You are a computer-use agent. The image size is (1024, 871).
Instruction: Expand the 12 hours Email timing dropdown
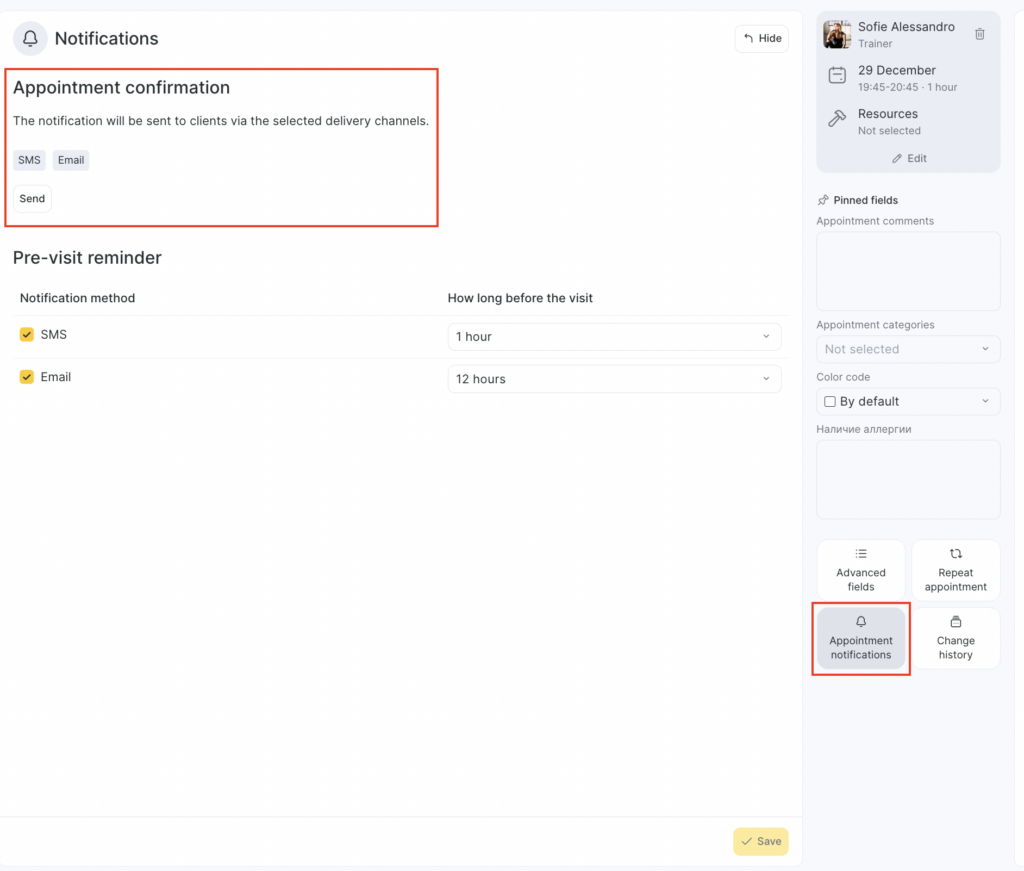pos(614,379)
